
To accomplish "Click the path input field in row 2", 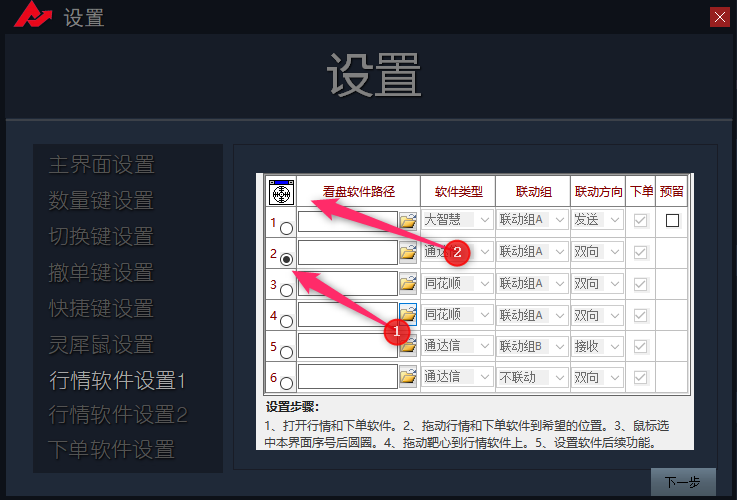I will click(x=348, y=252).
